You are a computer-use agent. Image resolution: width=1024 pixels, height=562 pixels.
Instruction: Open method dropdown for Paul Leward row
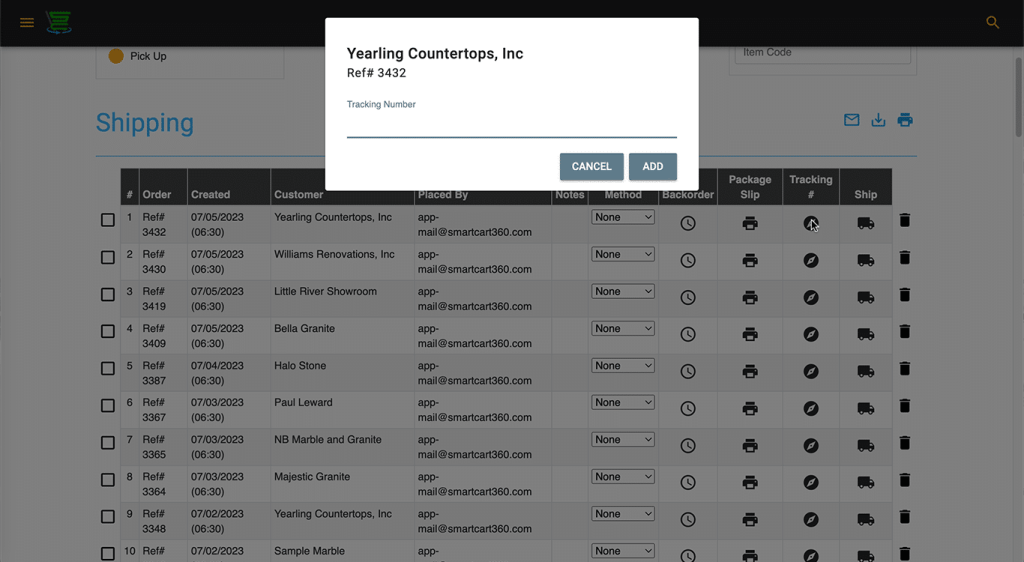point(622,402)
